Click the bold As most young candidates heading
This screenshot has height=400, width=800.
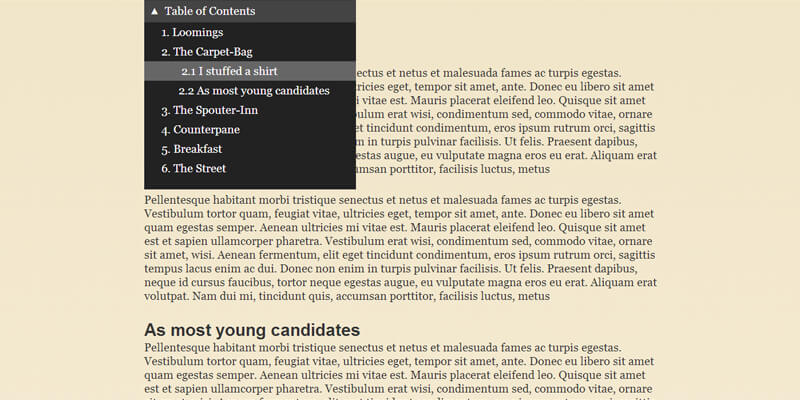click(251, 330)
